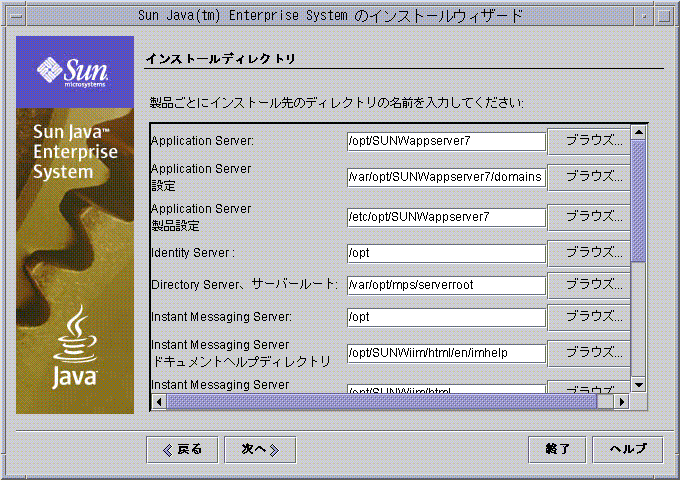Click 'Application Server:' label
Screen dimensions: 680x480
coord(203,141)
